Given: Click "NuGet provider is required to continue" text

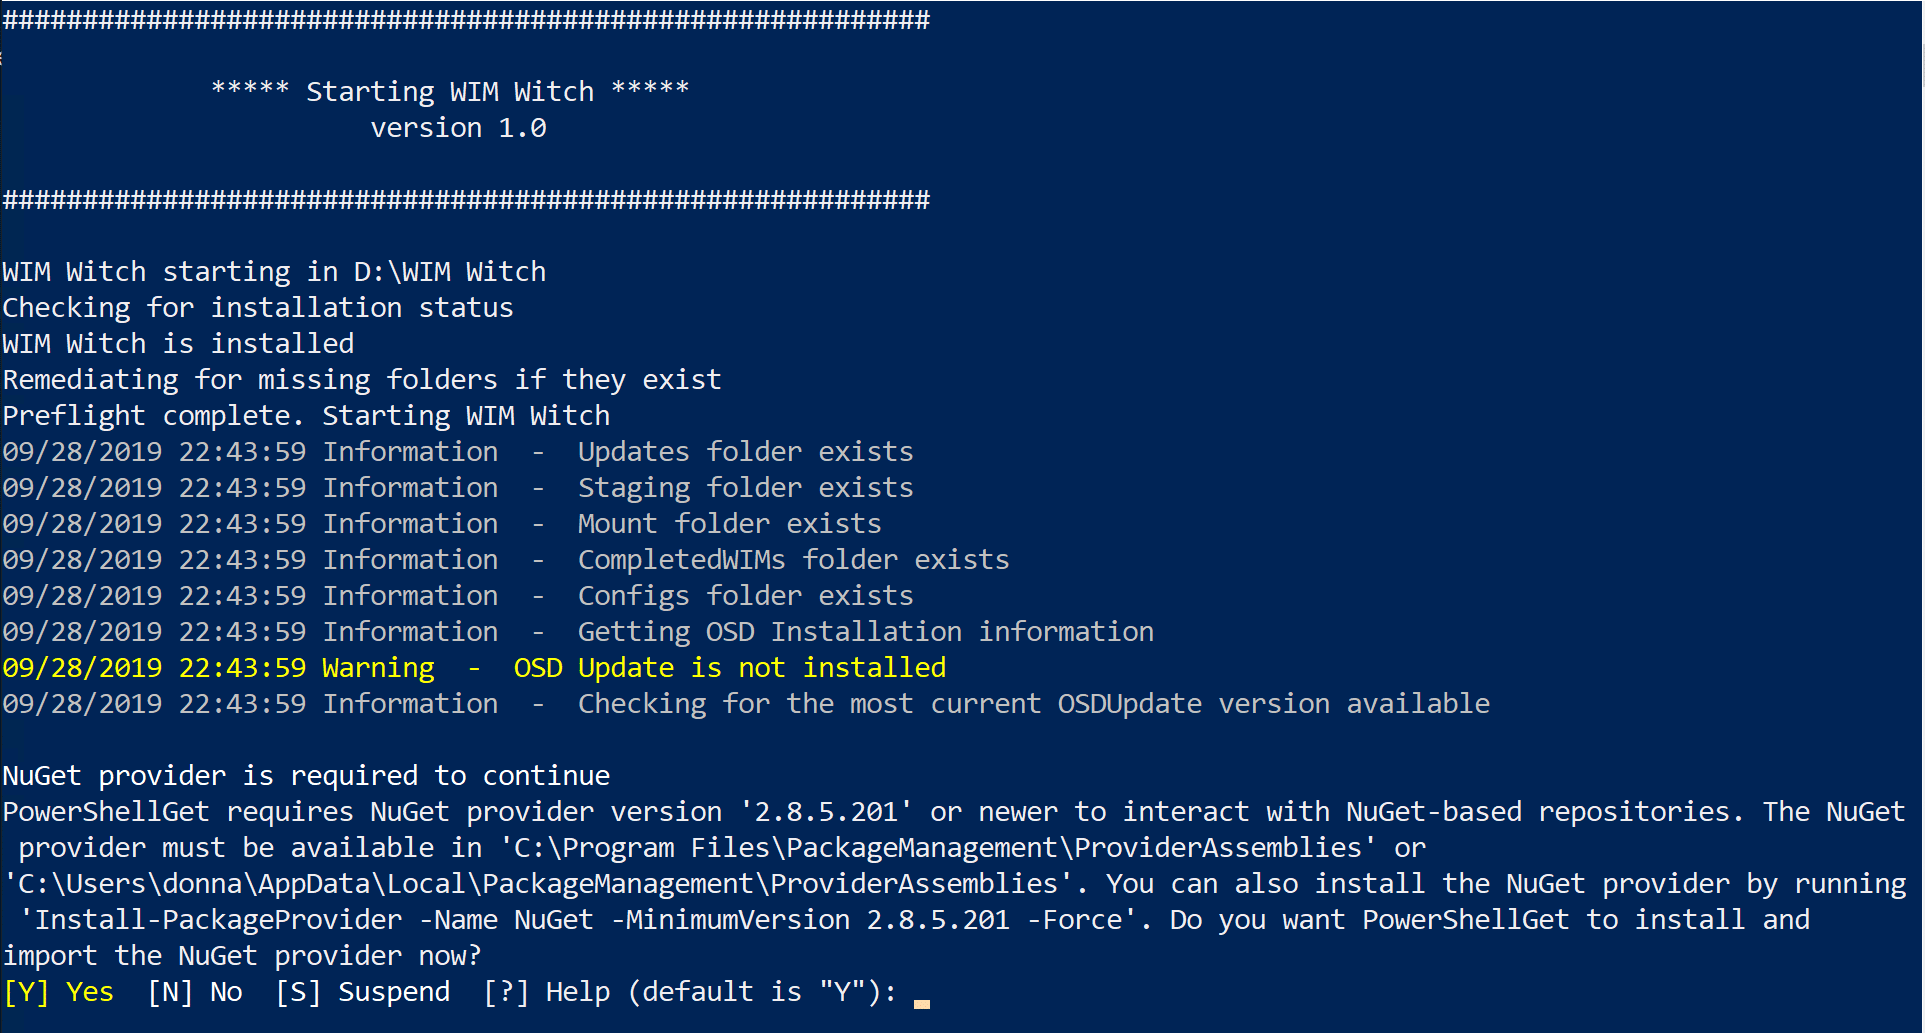Looking at the screenshot, I should pos(306,776).
